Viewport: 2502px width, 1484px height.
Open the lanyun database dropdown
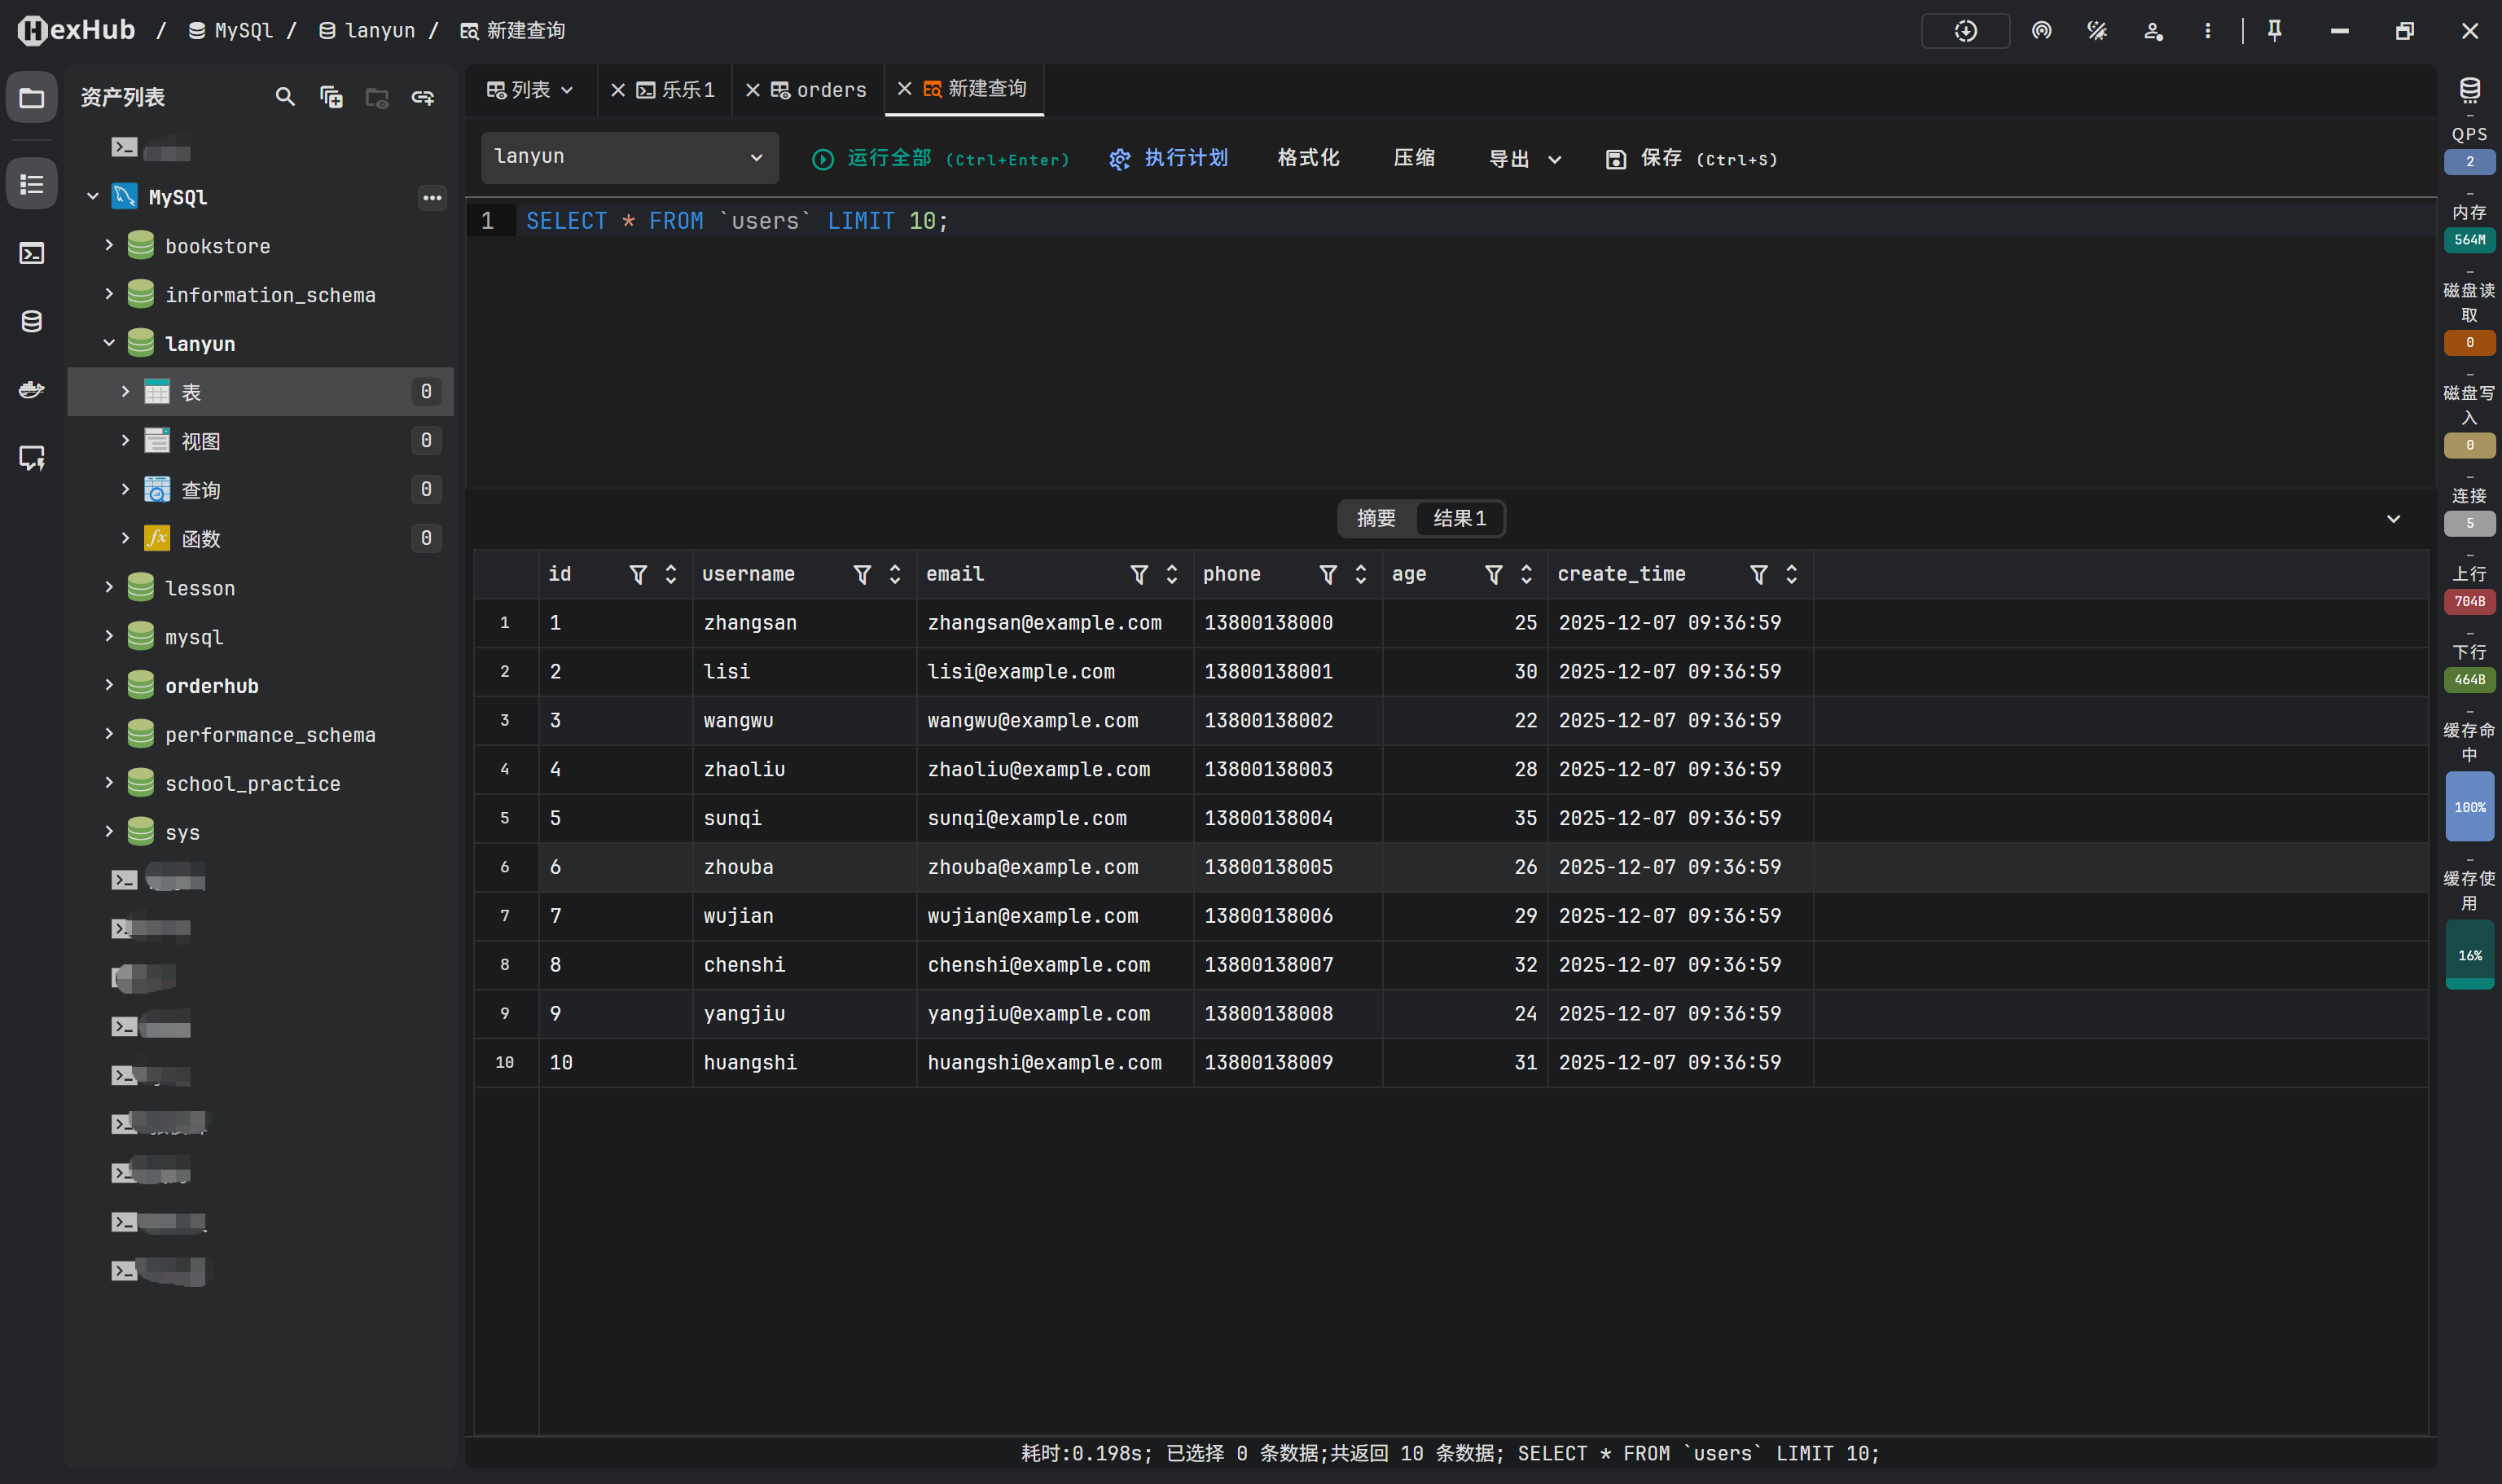click(629, 157)
